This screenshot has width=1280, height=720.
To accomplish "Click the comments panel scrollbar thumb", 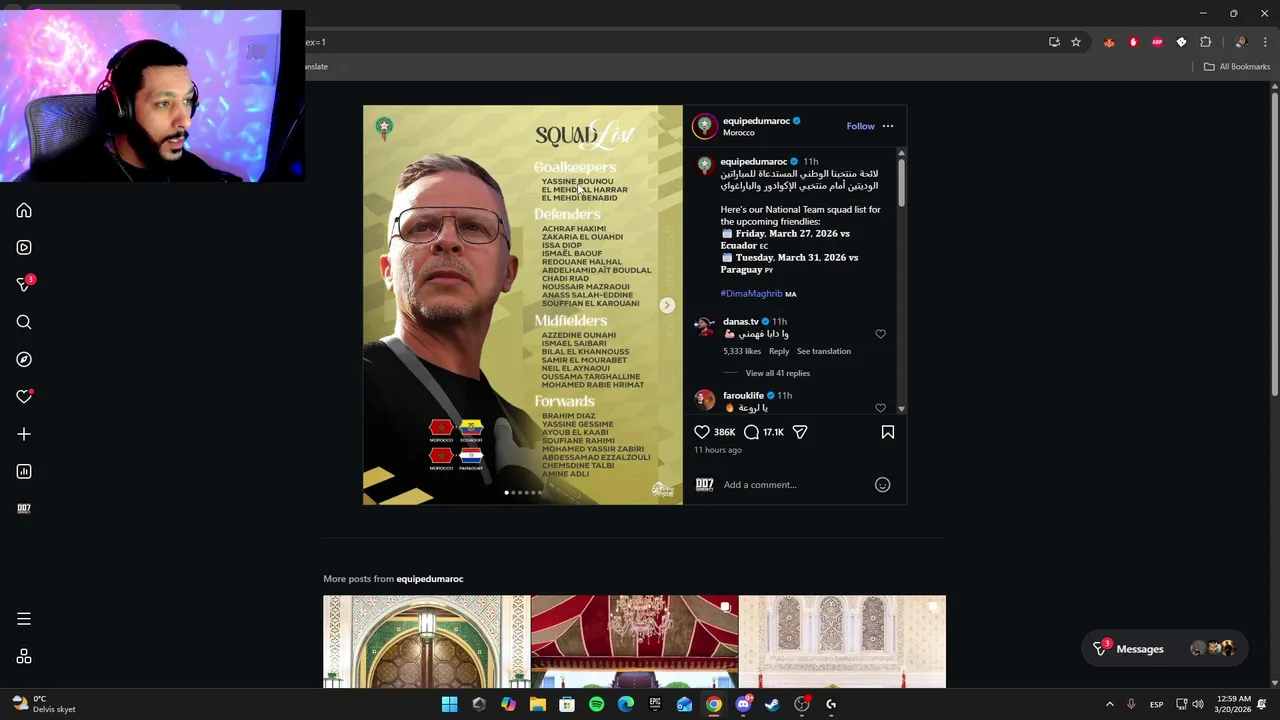I will [x=901, y=184].
